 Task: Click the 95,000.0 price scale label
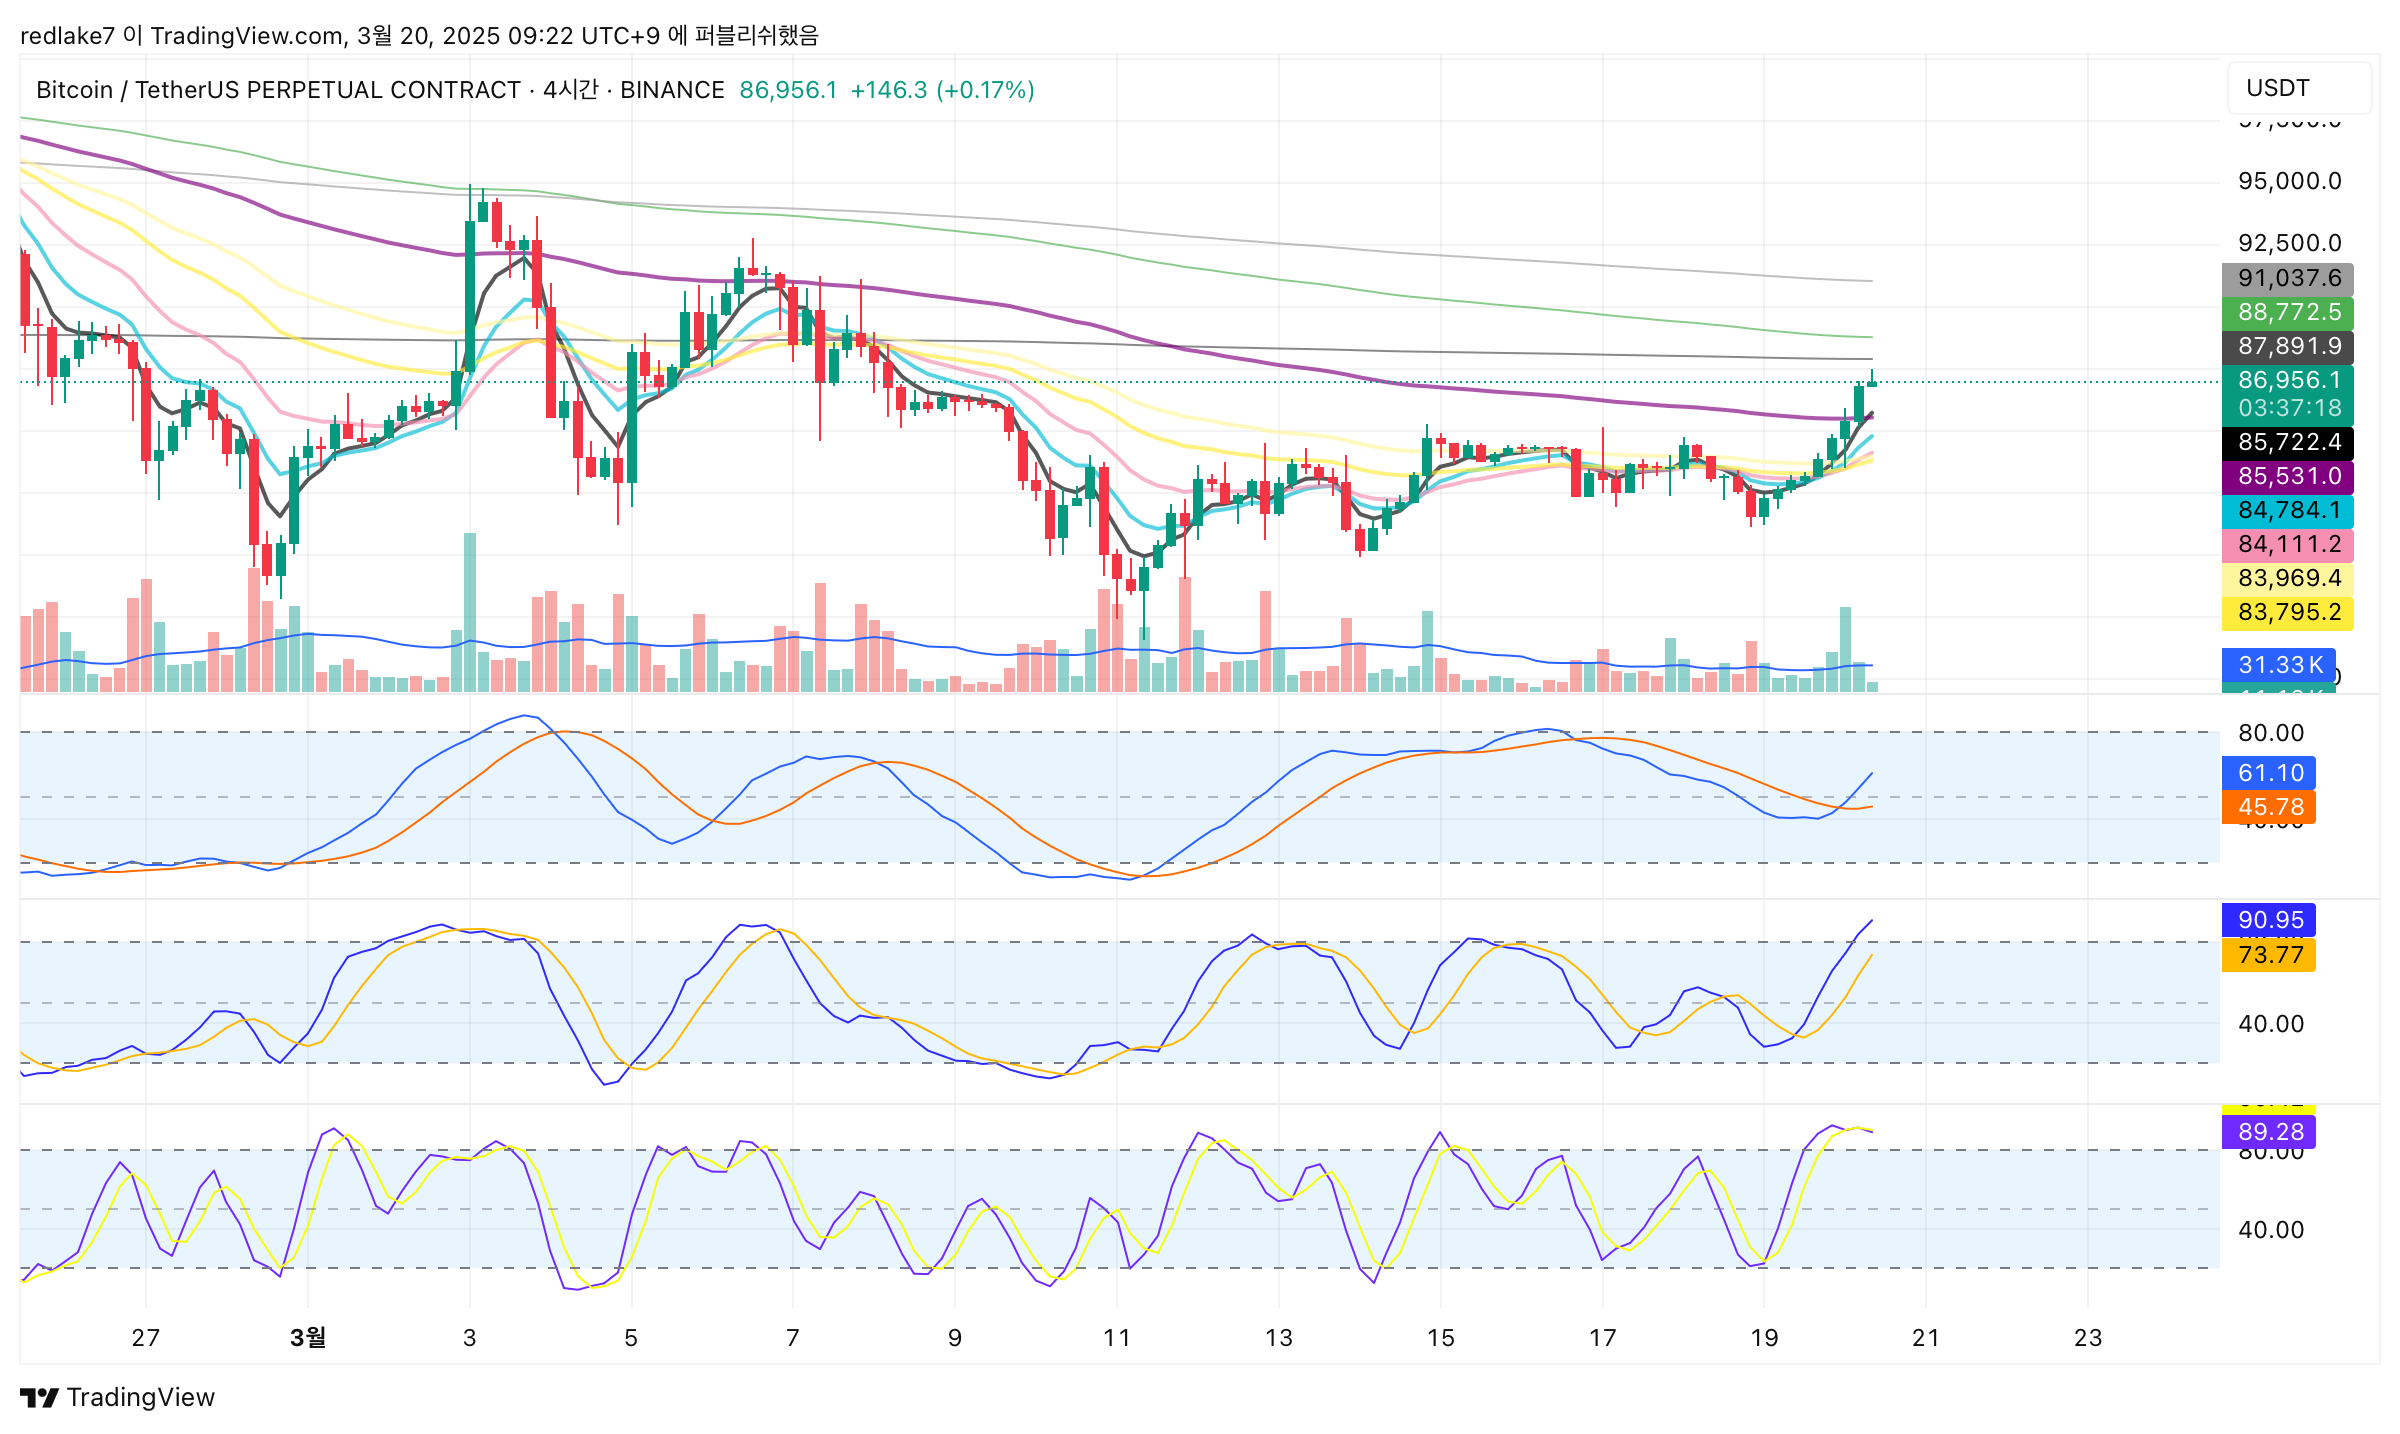2289,181
